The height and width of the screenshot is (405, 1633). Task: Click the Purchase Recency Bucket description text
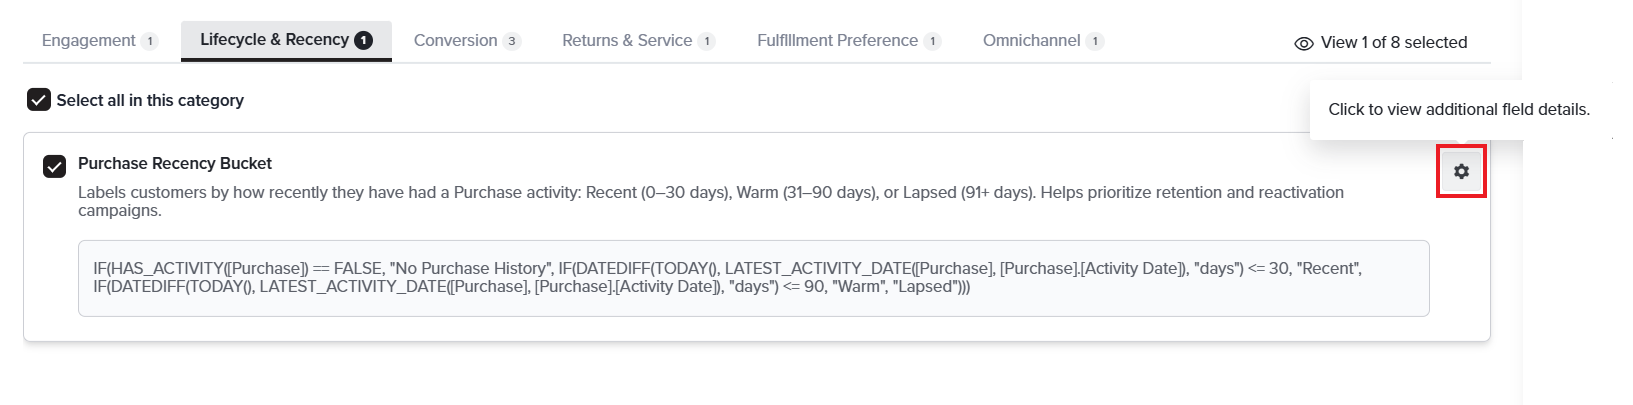click(x=711, y=201)
